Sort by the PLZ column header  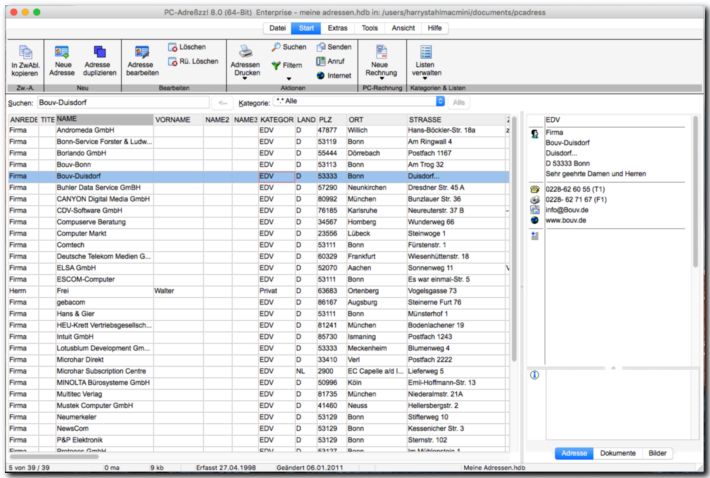331,120
